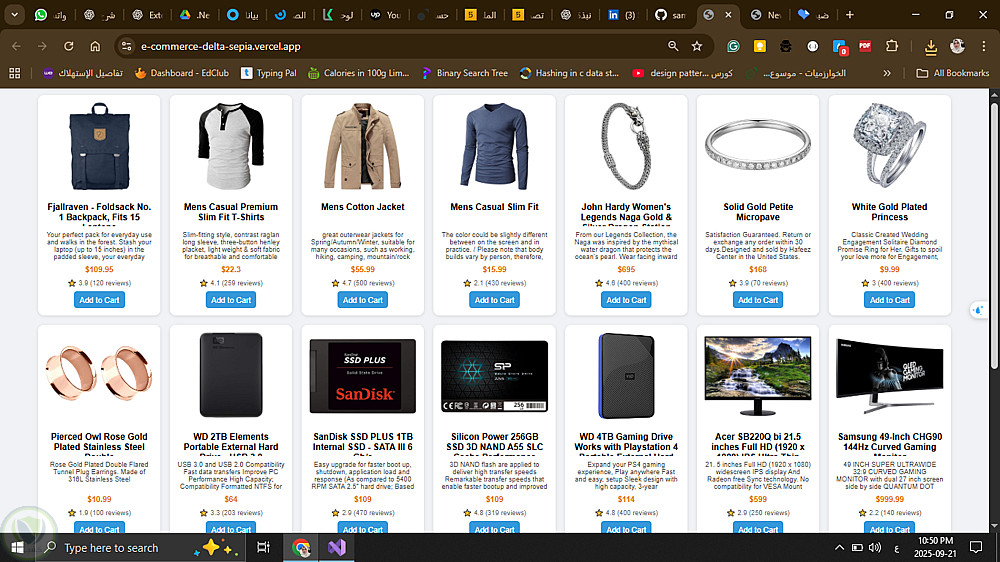
Task: Add Solid Gold Petite Micropave to cart
Action: click(x=758, y=300)
